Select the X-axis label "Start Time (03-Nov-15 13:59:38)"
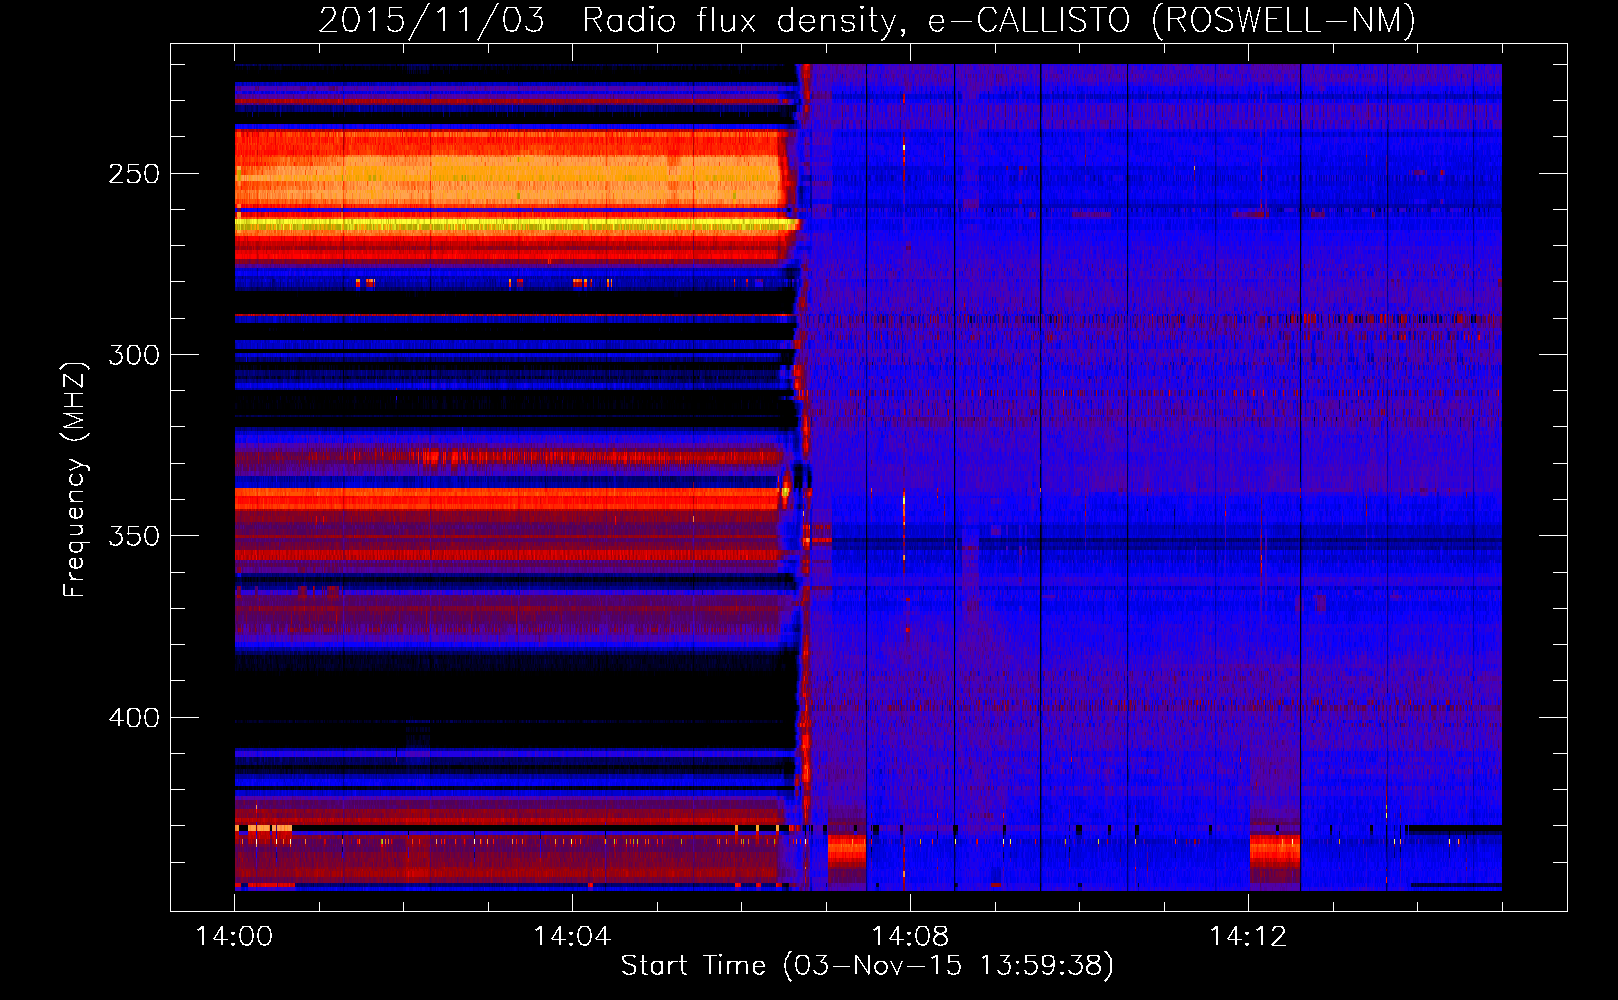The height and width of the screenshot is (1000, 1618). pyautogui.click(x=867, y=966)
